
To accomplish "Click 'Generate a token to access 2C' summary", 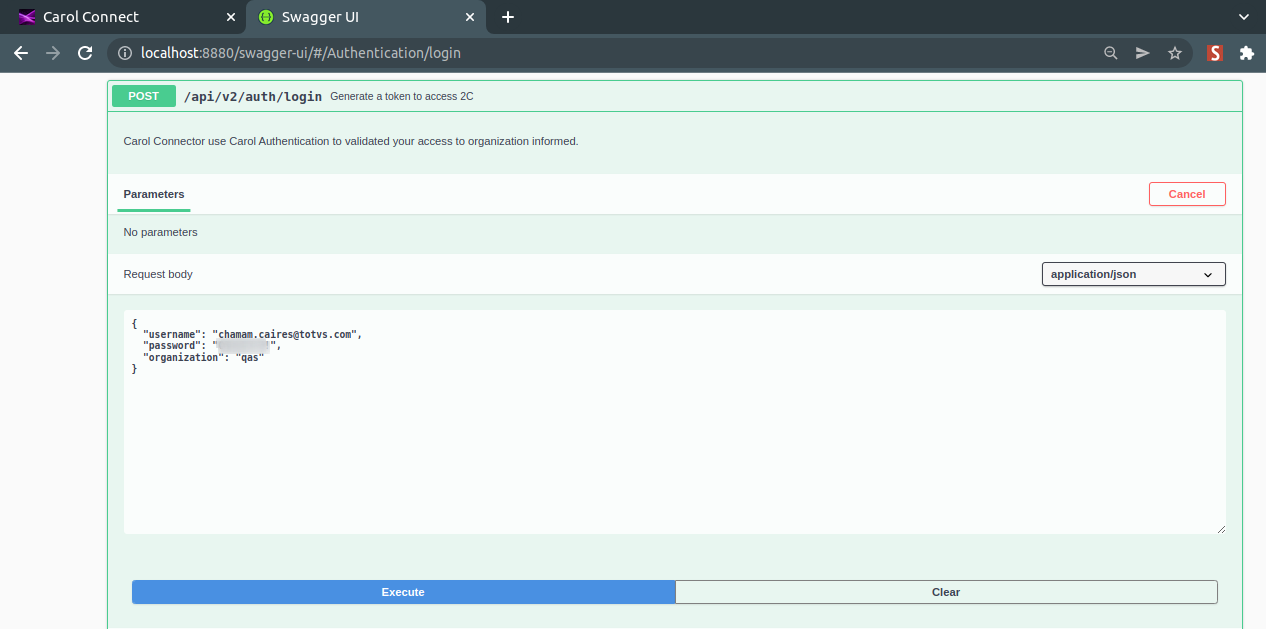I will pyautogui.click(x=402, y=97).
